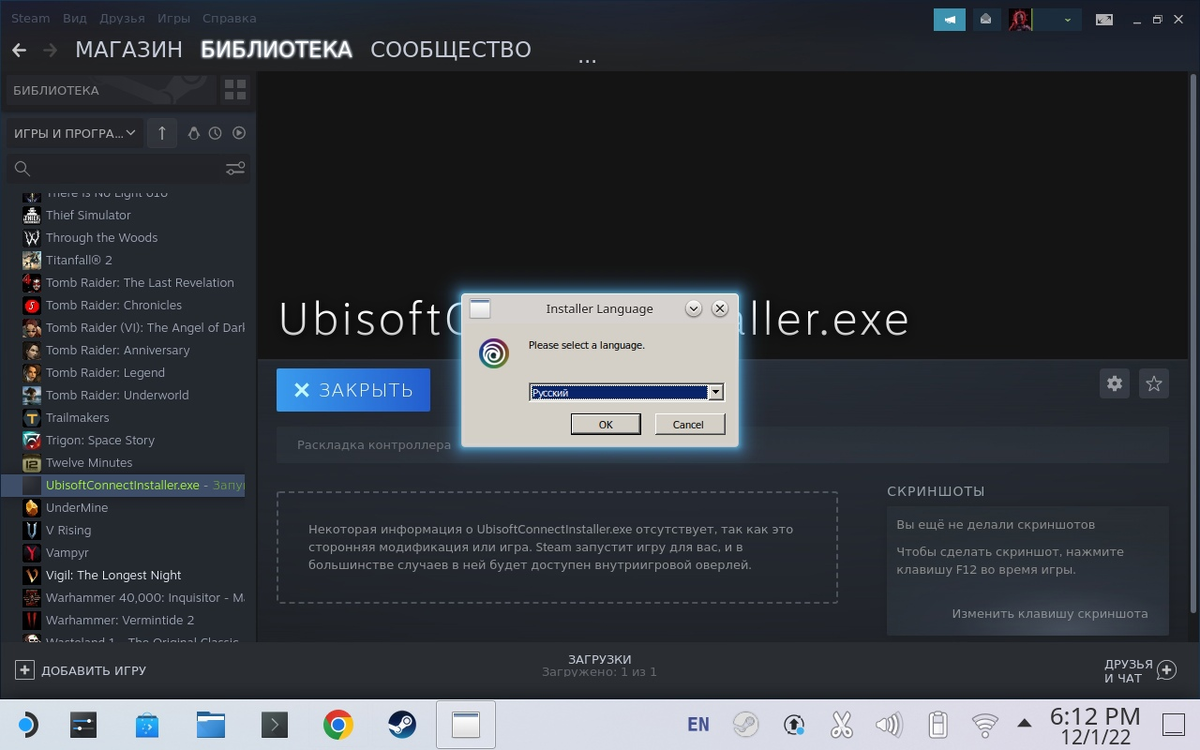Open the Друзья menu
The image size is (1200, 750).
(122, 18)
